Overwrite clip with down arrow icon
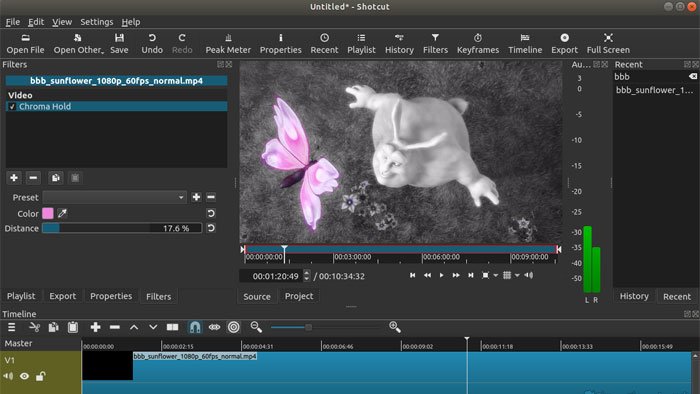 153,327
